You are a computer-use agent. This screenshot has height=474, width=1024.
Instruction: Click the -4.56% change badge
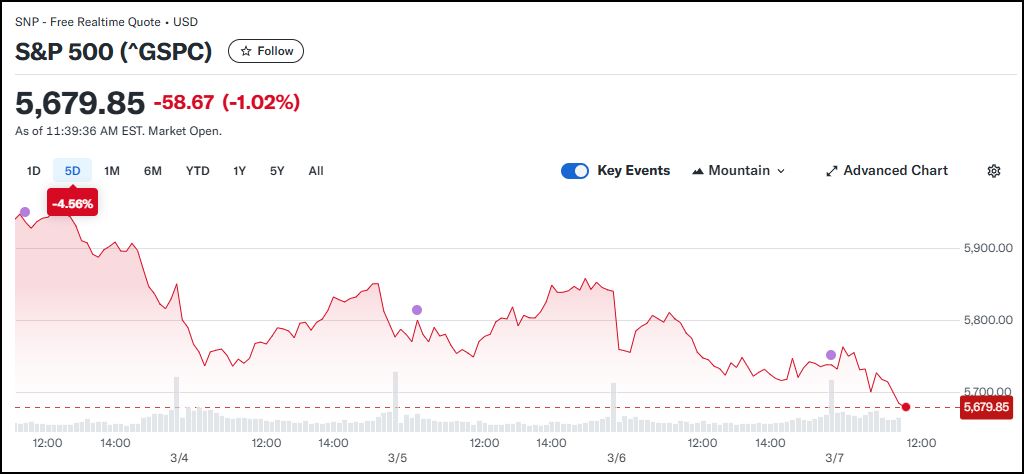pos(72,203)
